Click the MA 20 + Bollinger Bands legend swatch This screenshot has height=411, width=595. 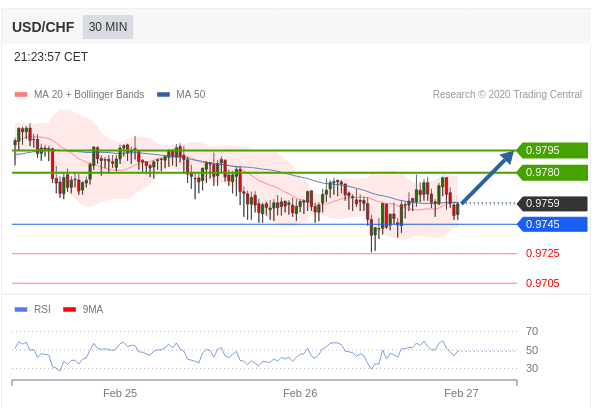point(21,94)
